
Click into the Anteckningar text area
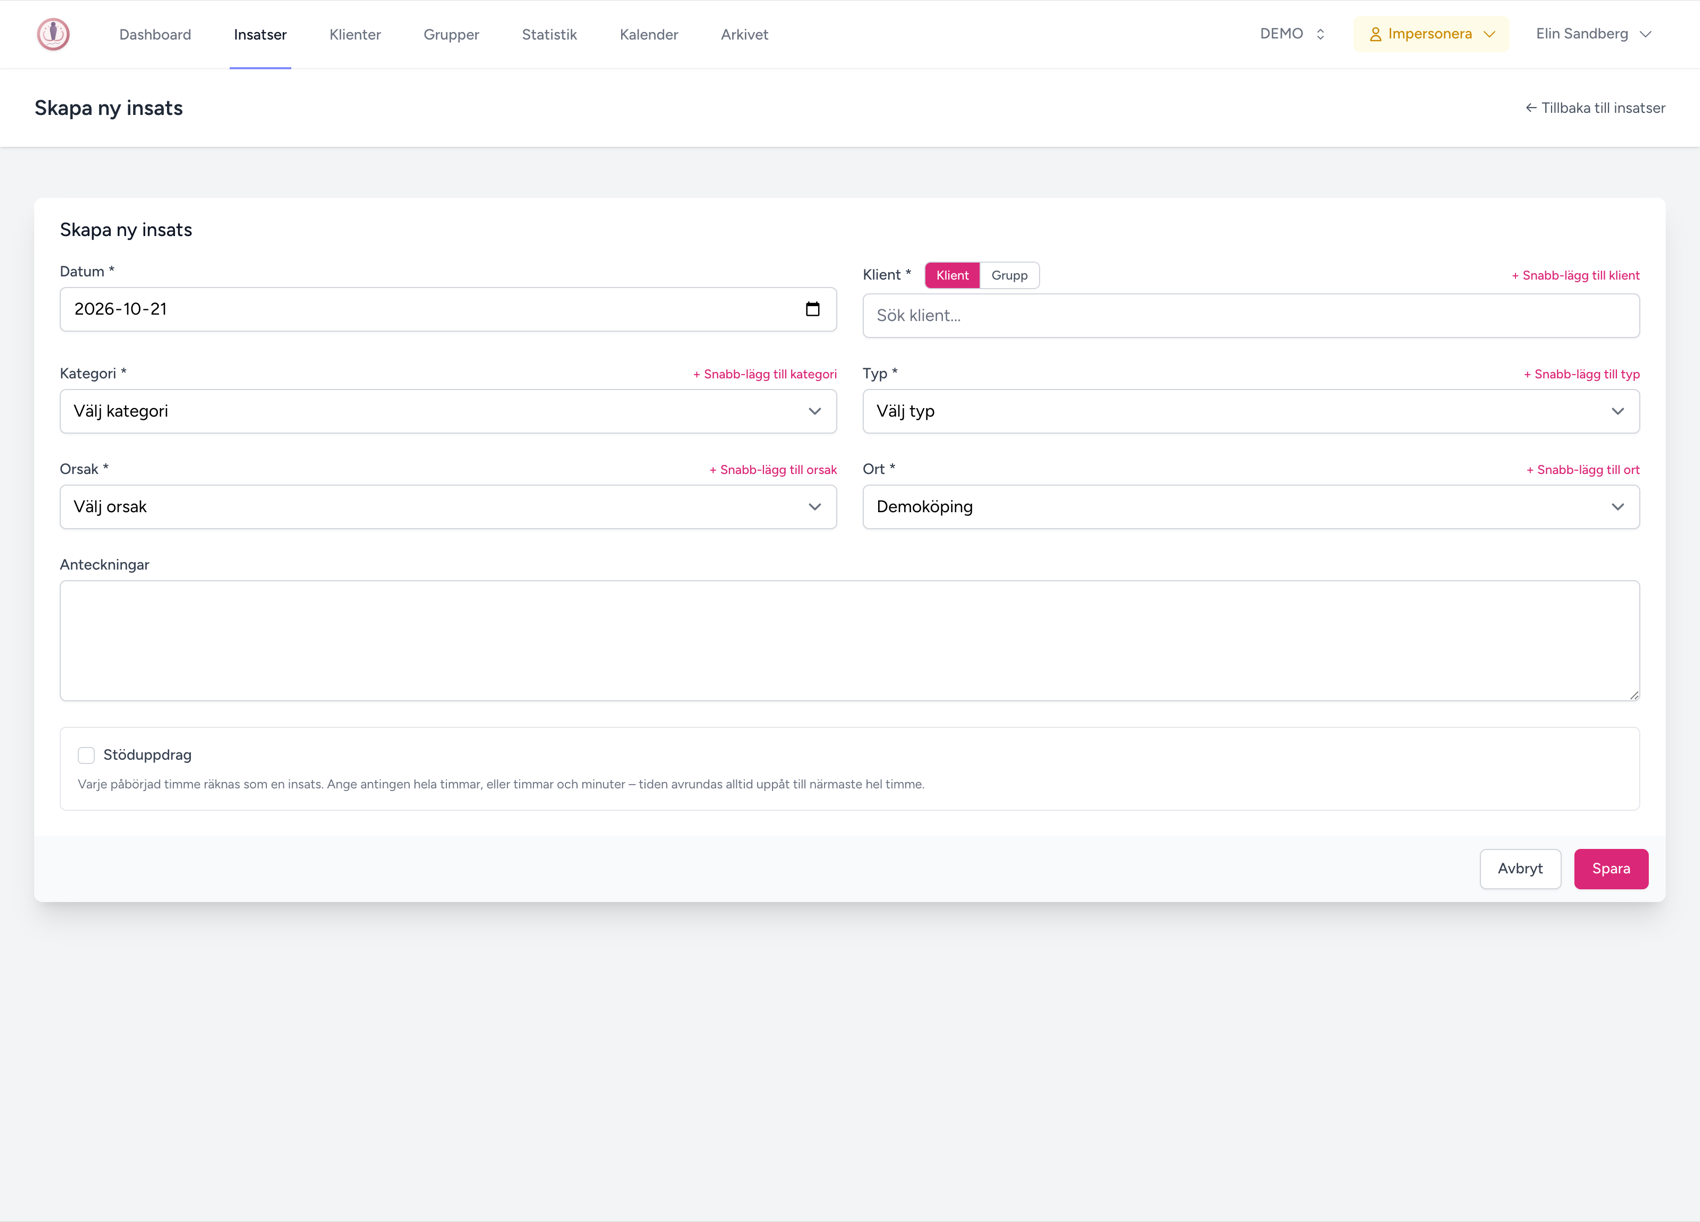coord(850,641)
